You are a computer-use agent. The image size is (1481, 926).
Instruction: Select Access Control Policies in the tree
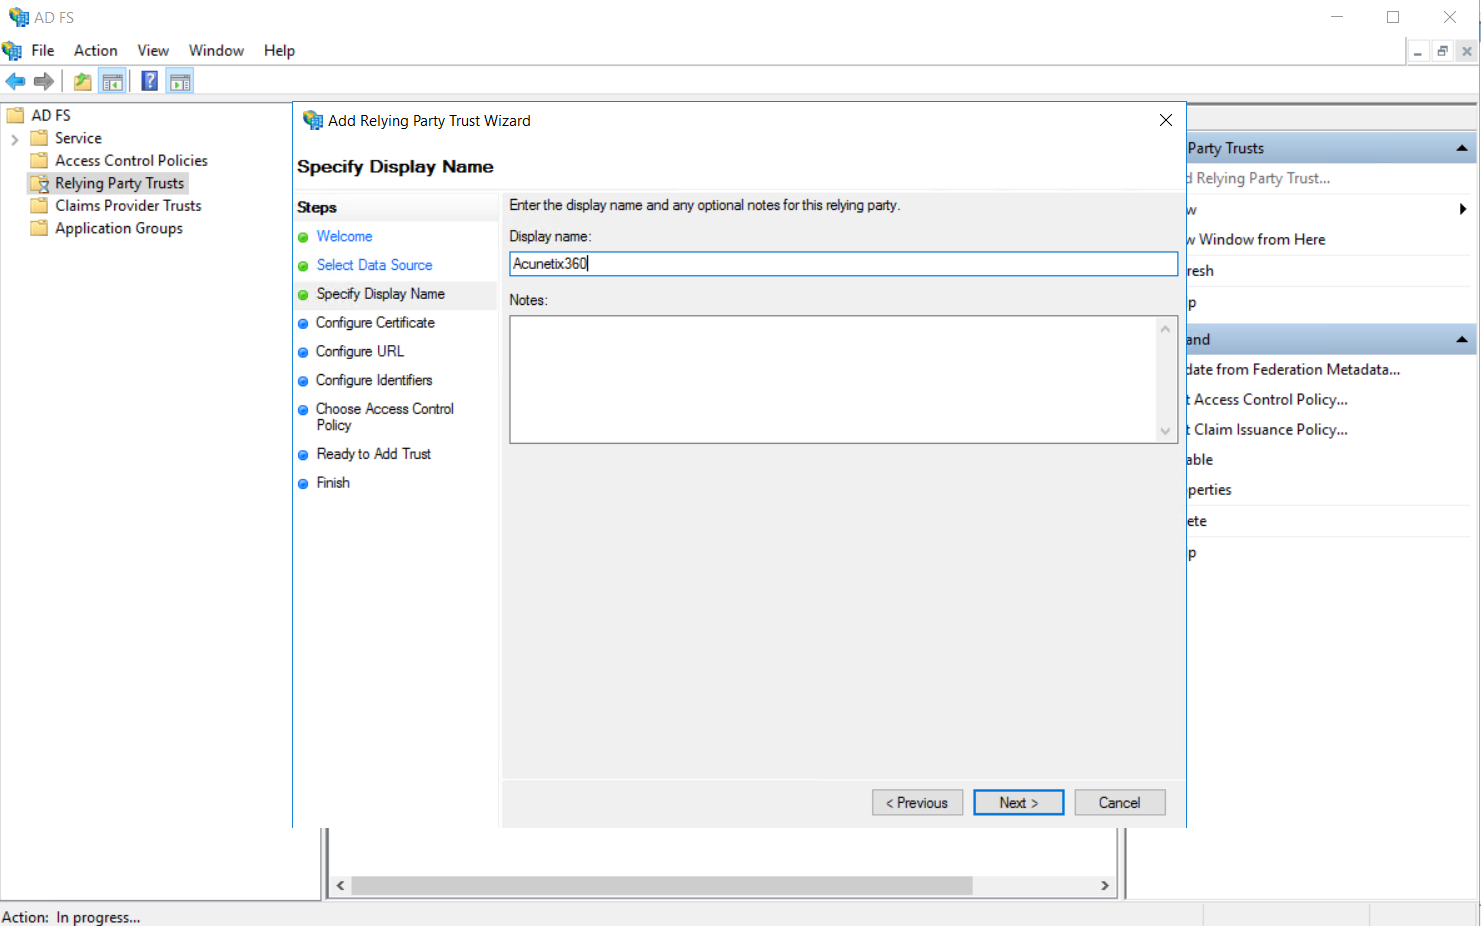tap(131, 160)
